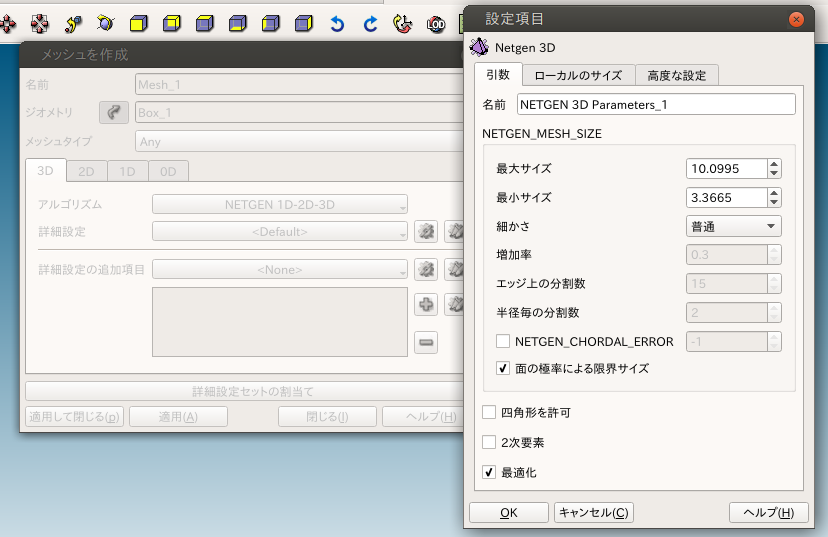828x537 pixels.
Task: Switch to 高度な設定 tab
Action: 676,76
